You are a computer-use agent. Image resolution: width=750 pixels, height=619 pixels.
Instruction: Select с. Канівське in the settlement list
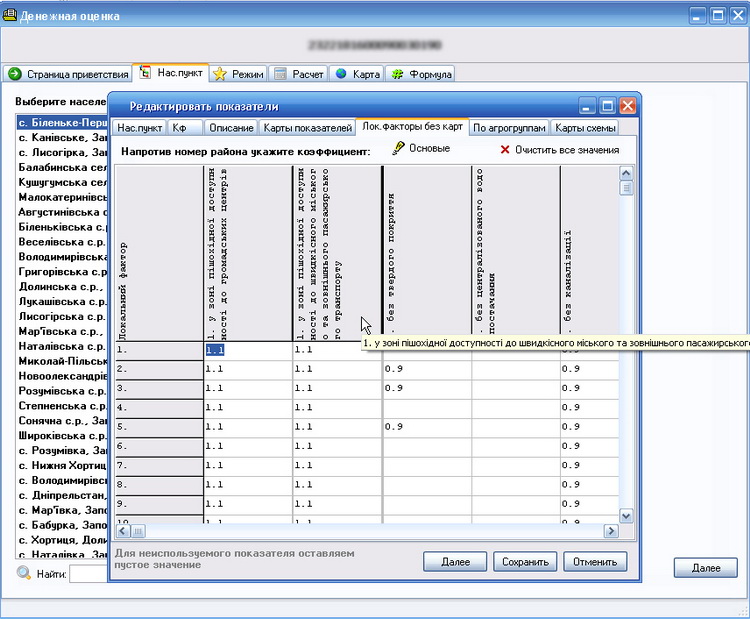point(62,137)
